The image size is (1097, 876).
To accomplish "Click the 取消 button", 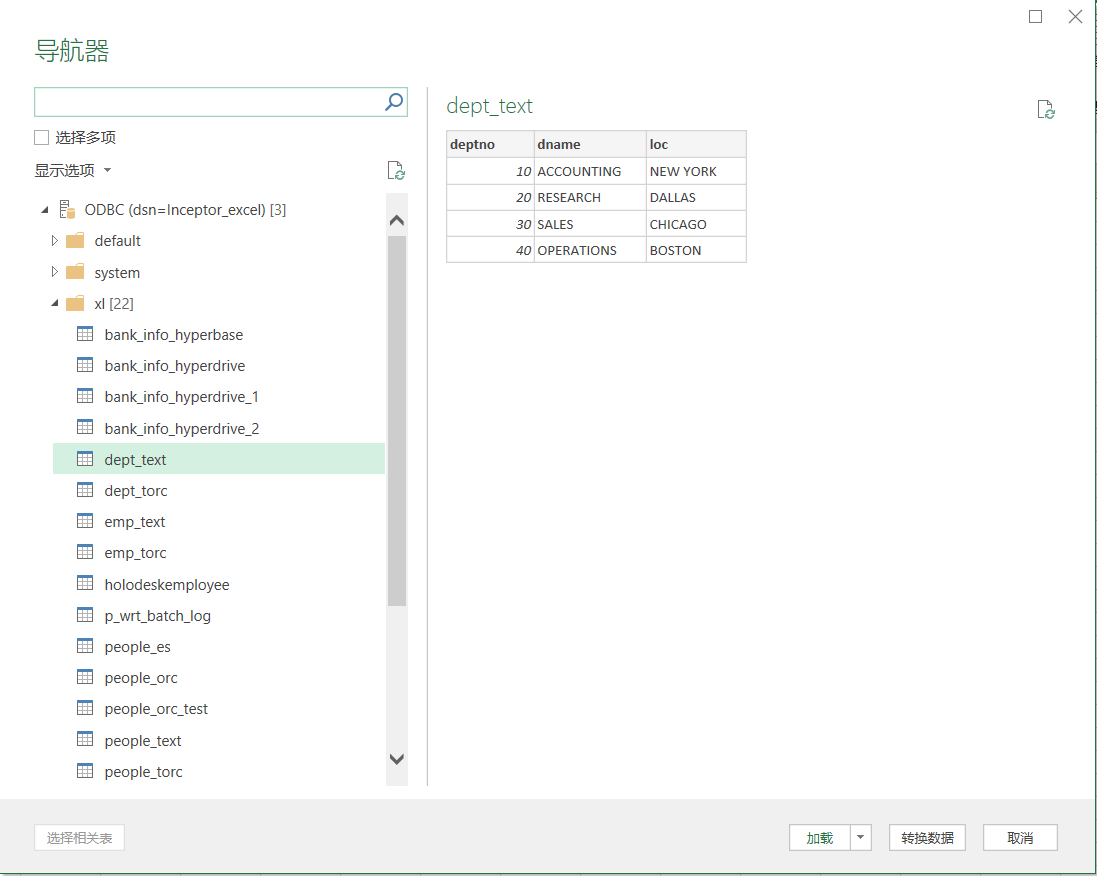I will [x=1019, y=838].
